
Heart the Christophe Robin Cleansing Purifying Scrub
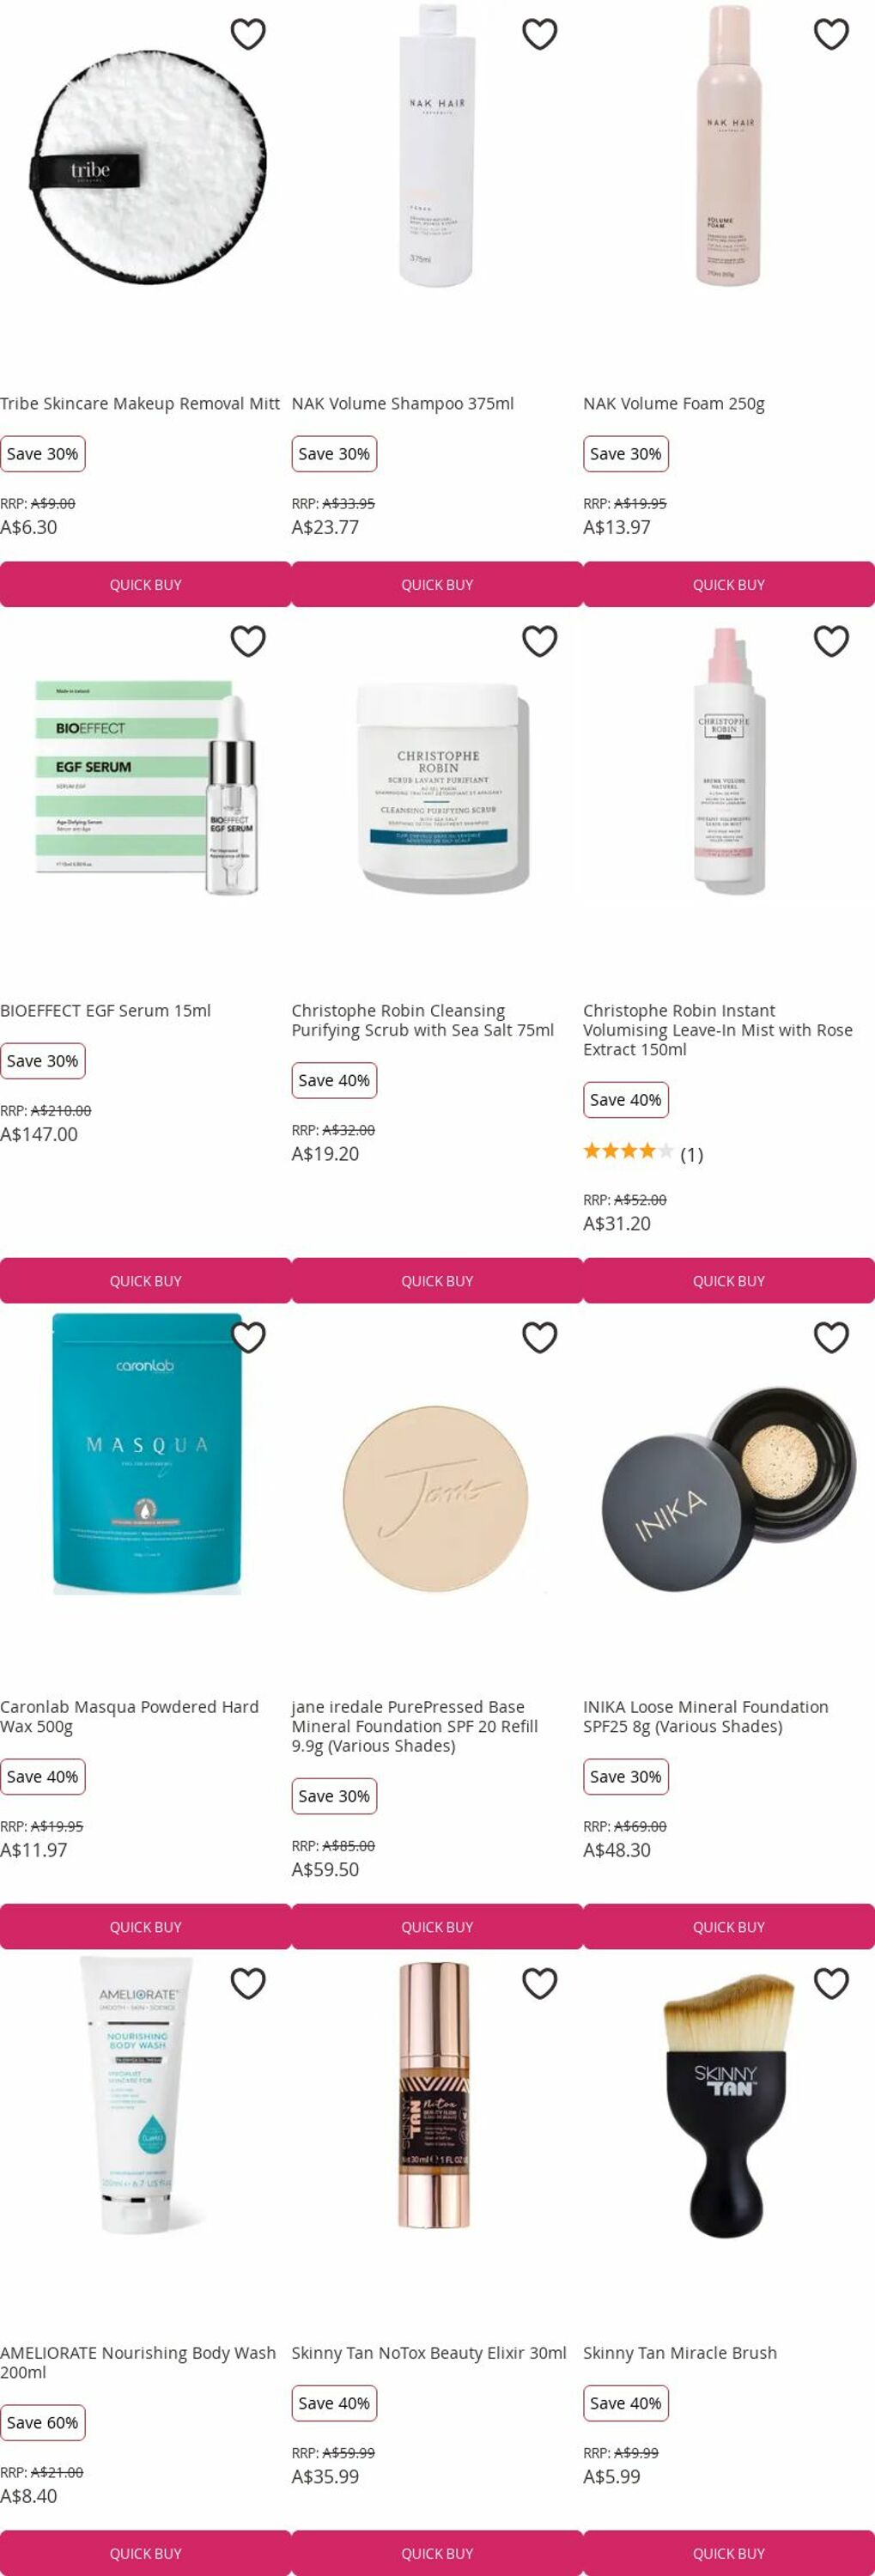[x=540, y=641]
